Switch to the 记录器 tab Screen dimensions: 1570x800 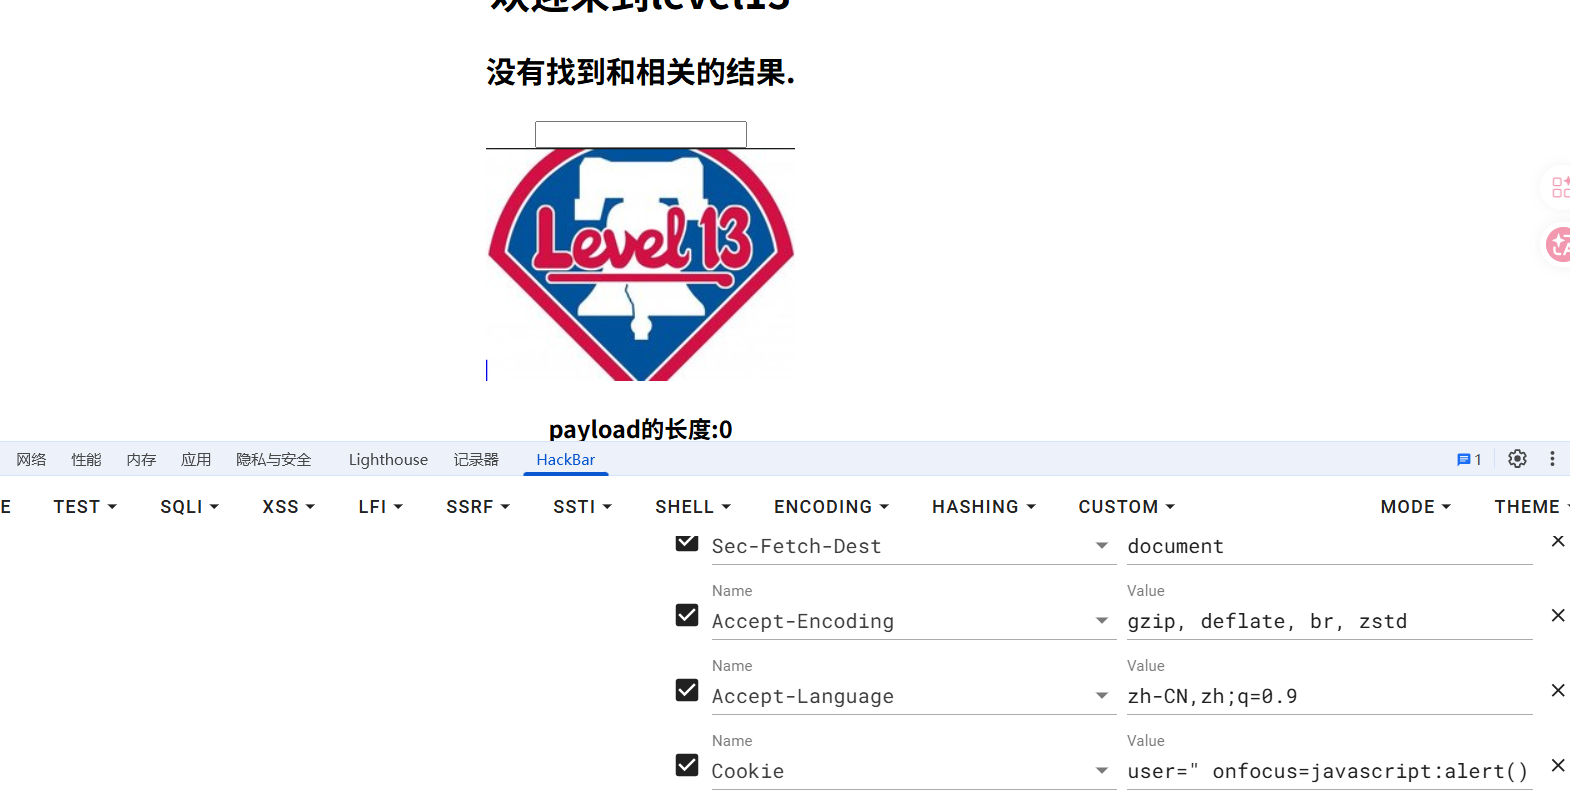point(476,459)
